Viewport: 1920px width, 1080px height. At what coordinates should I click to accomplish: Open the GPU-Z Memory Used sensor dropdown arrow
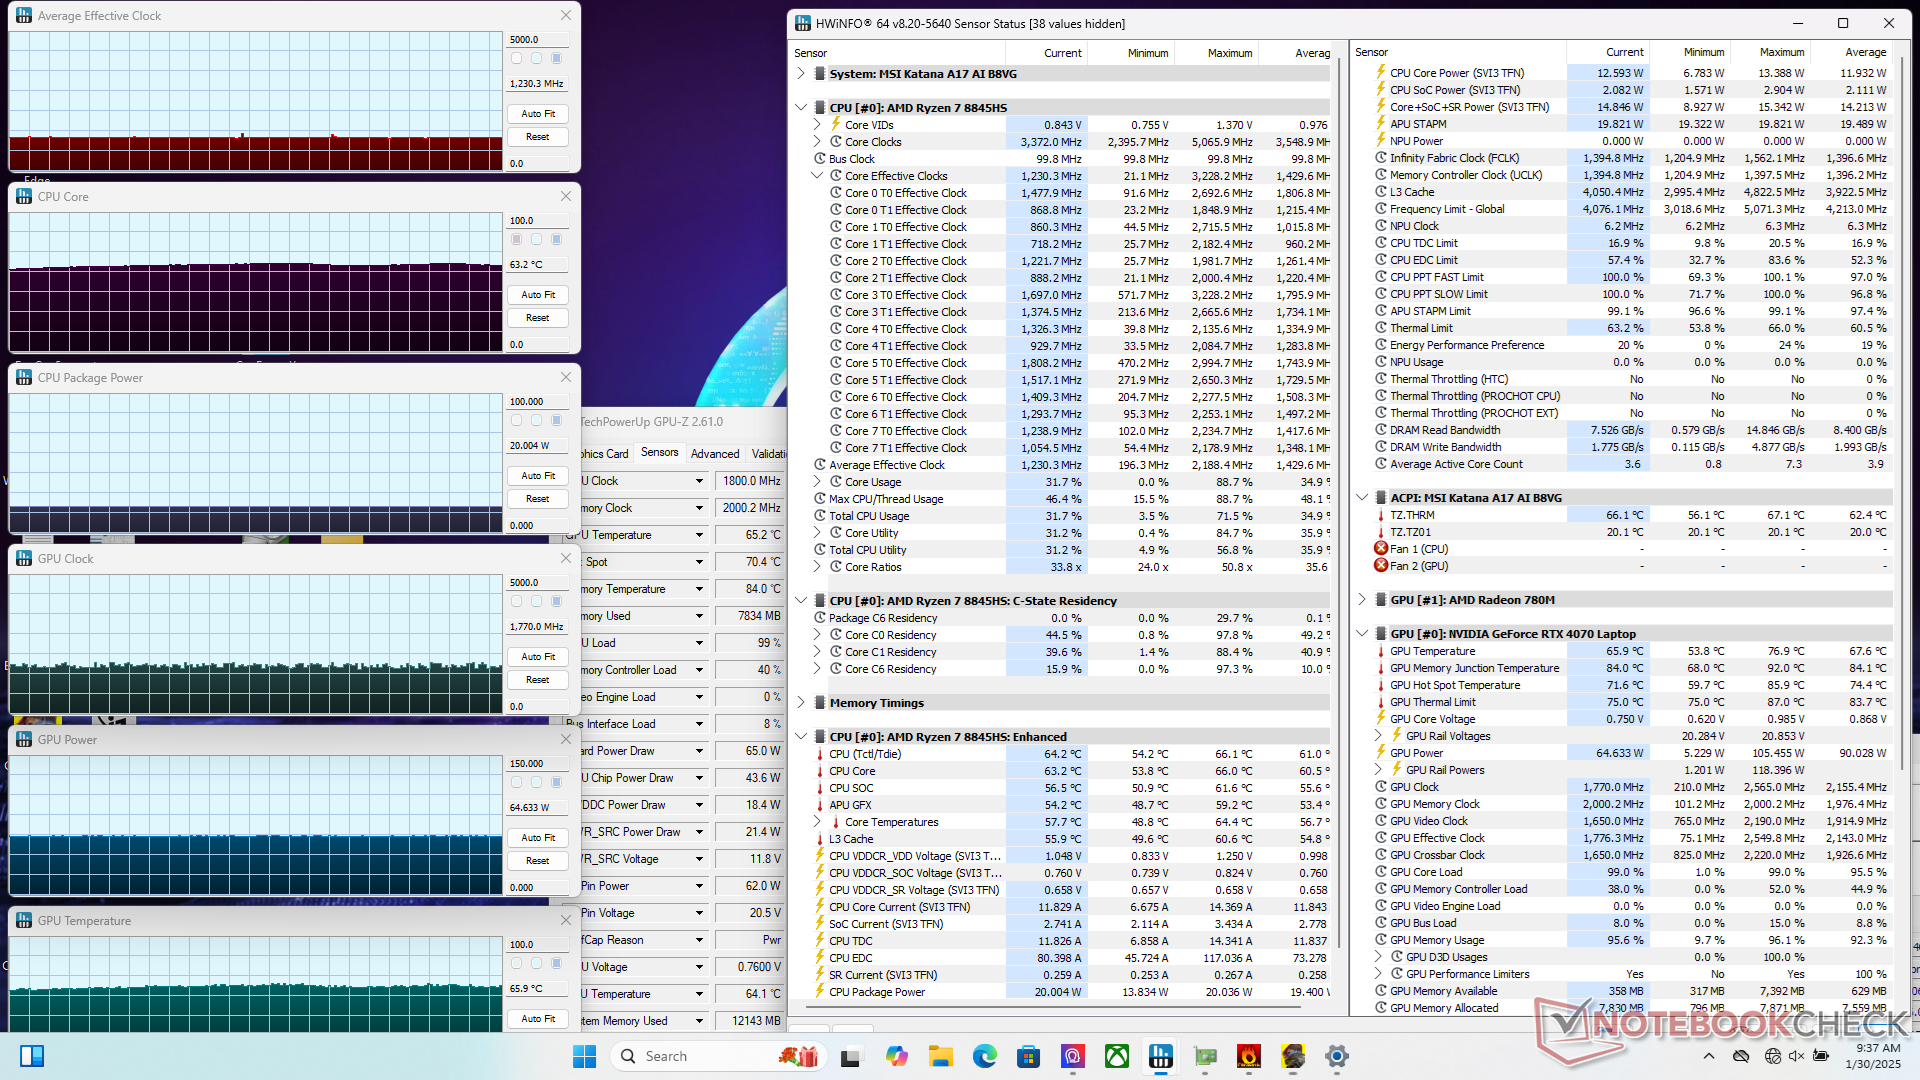(x=699, y=616)
